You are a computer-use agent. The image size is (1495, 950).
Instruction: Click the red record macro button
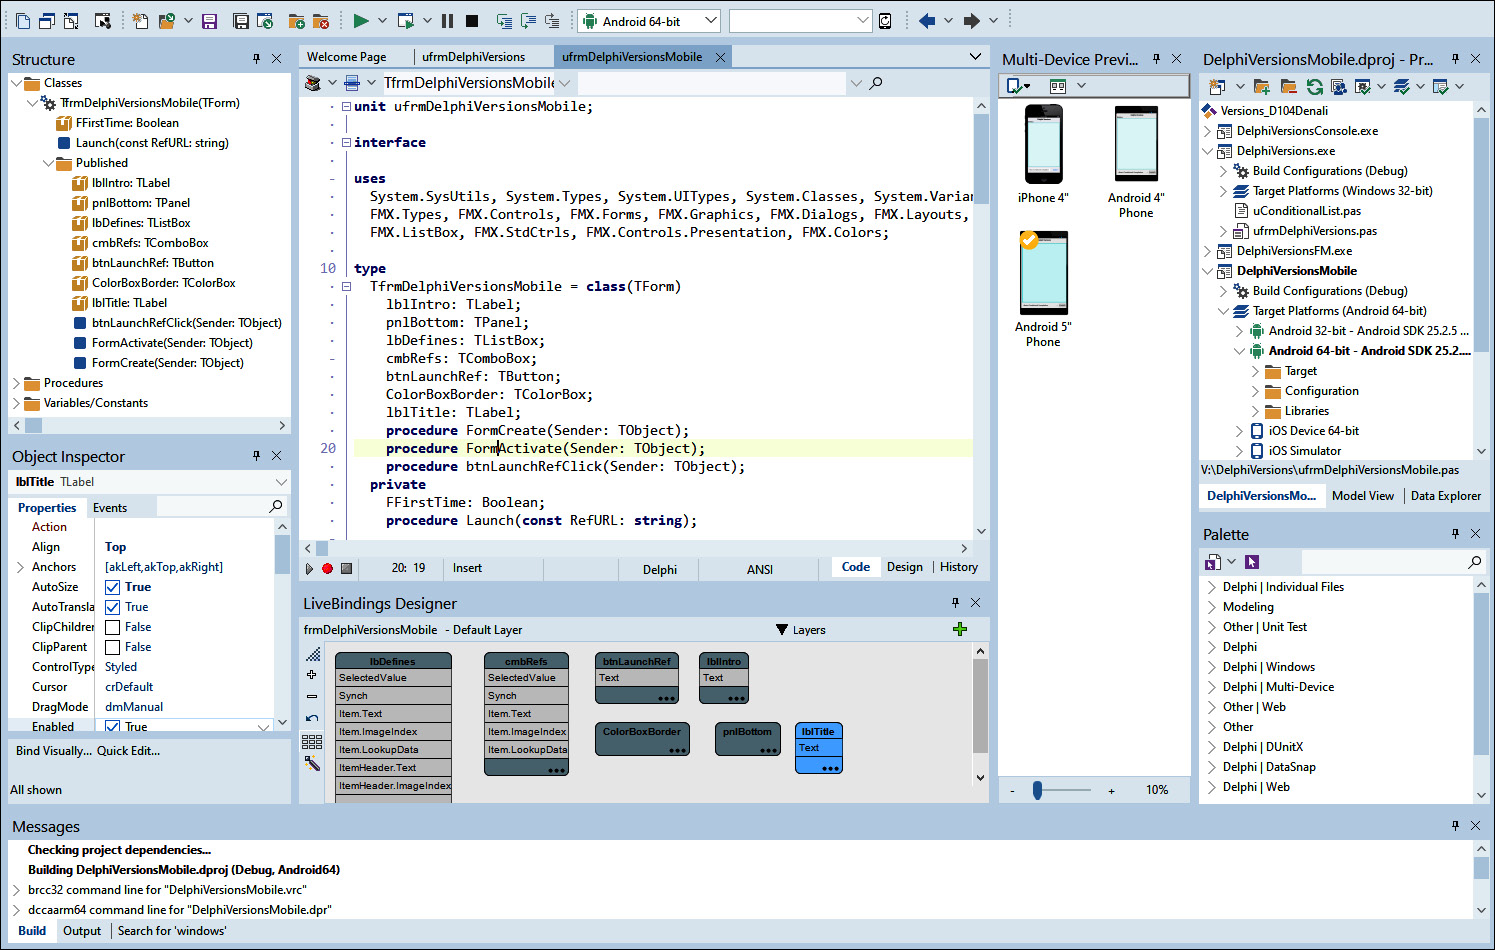pyautogui.click(x=327, y=568)
